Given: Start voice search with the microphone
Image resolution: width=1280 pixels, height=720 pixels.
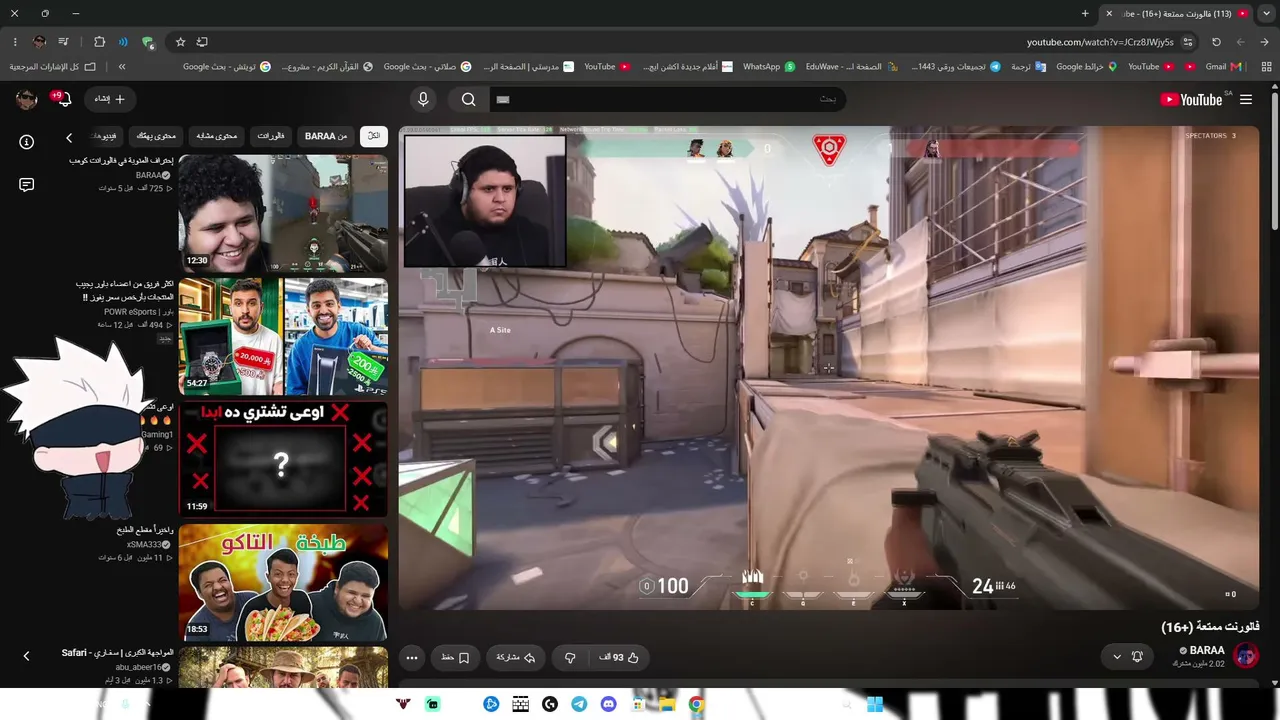Looking at the screenshot, I should point(423,99).
